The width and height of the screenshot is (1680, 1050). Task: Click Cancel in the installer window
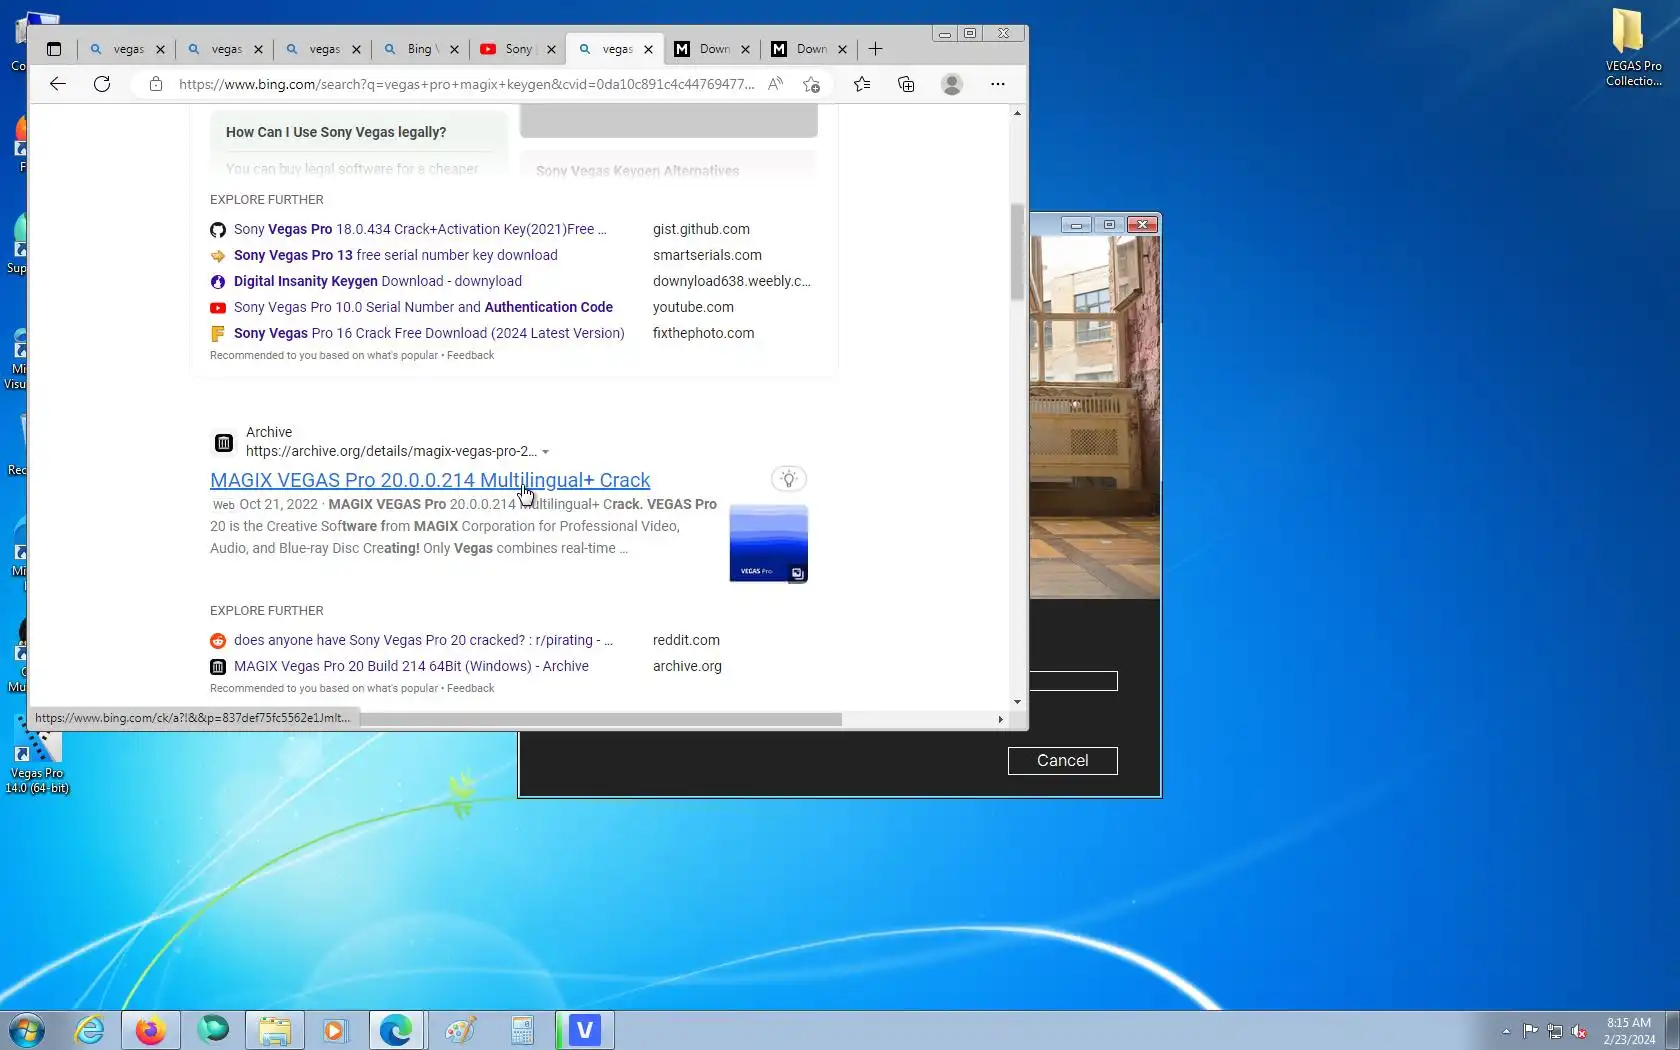tap(1062, 761)
